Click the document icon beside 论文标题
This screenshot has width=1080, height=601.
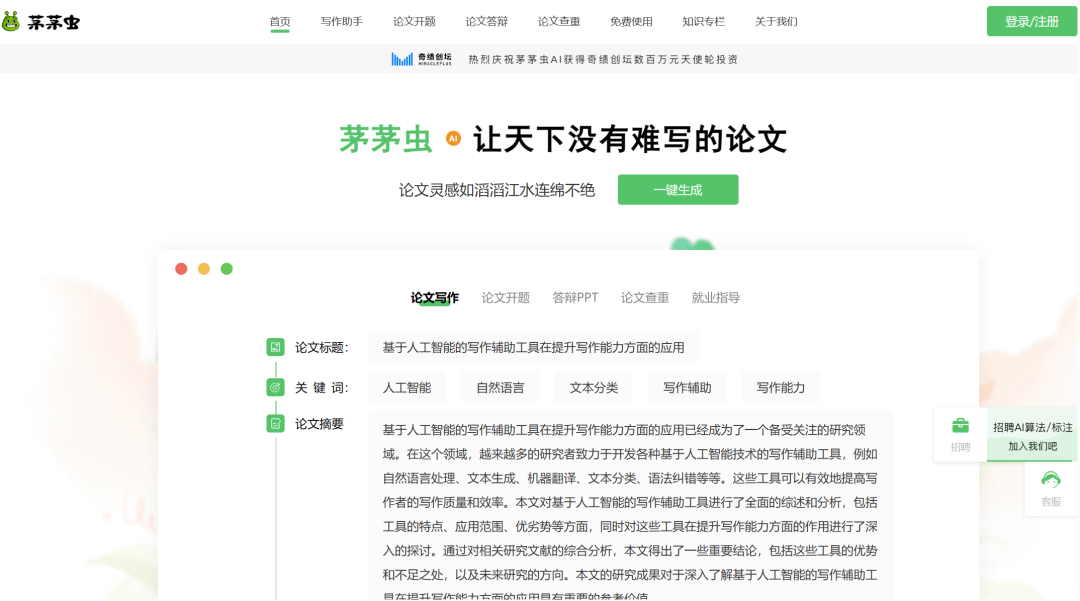[275, 347]
